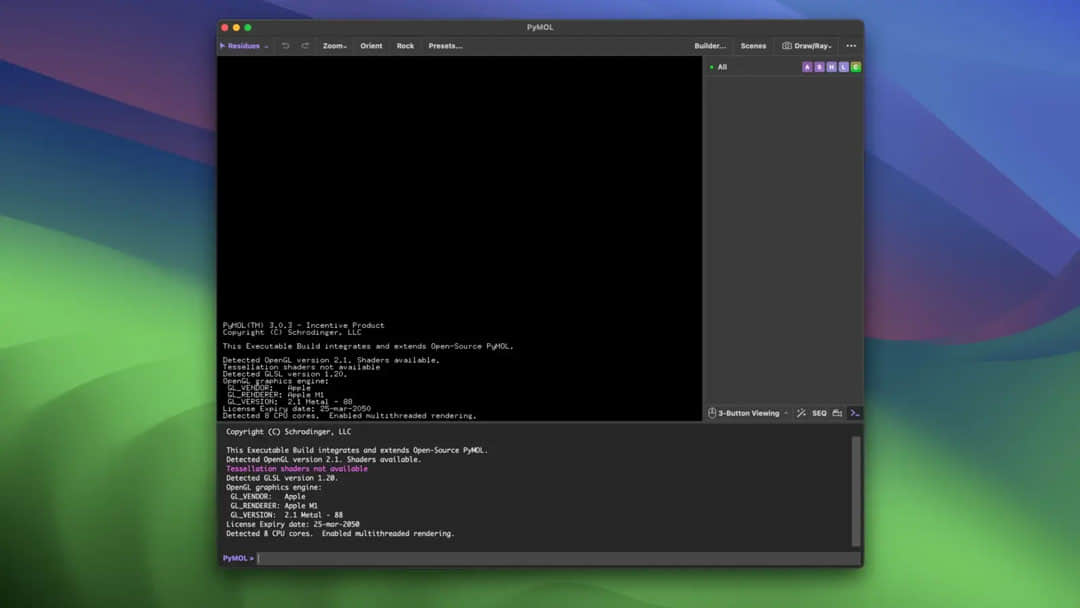Toggle the Rock animation button
Screen dimensions: 1080x608
point(405,46)
